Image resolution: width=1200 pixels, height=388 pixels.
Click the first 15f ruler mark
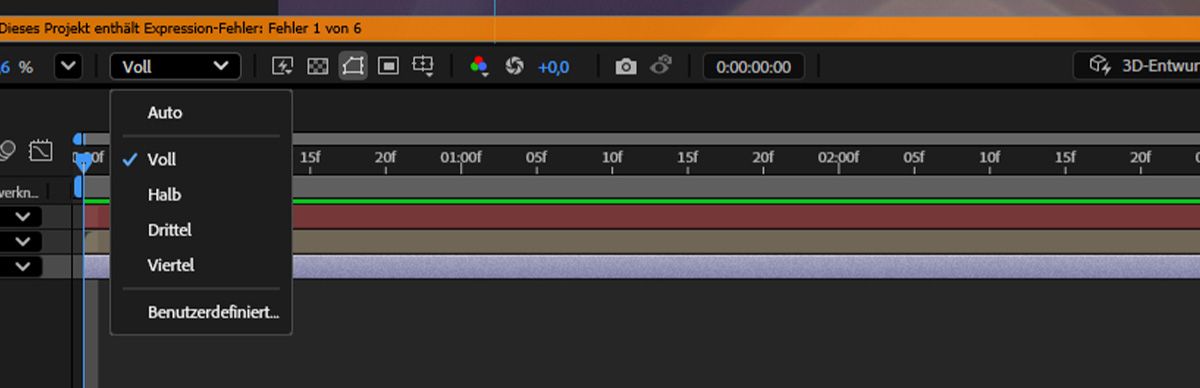(x=310, y=157)
